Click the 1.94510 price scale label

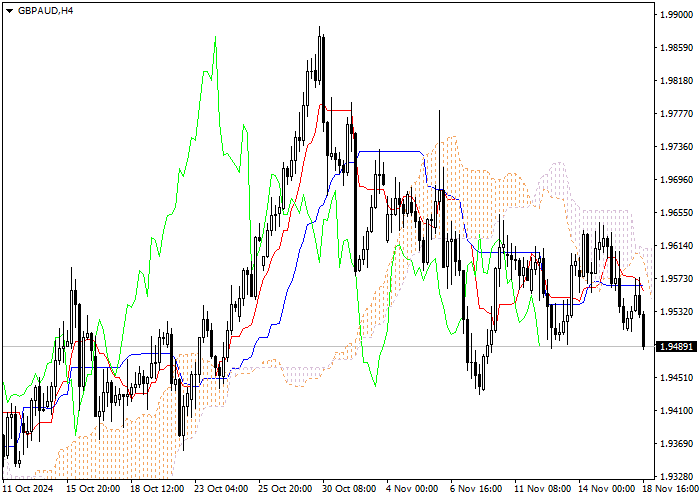(677, 378)
